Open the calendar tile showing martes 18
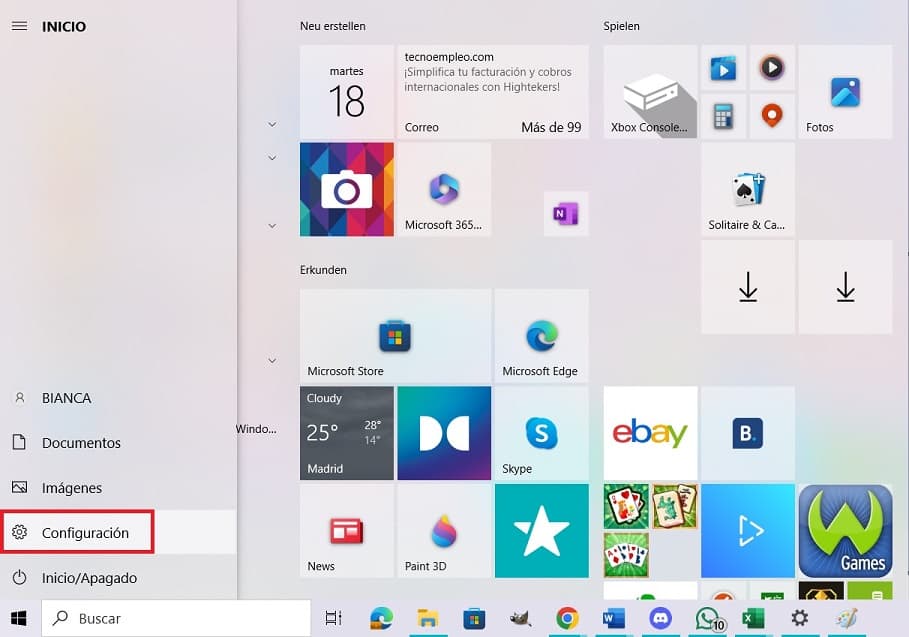 coord(347,92)
